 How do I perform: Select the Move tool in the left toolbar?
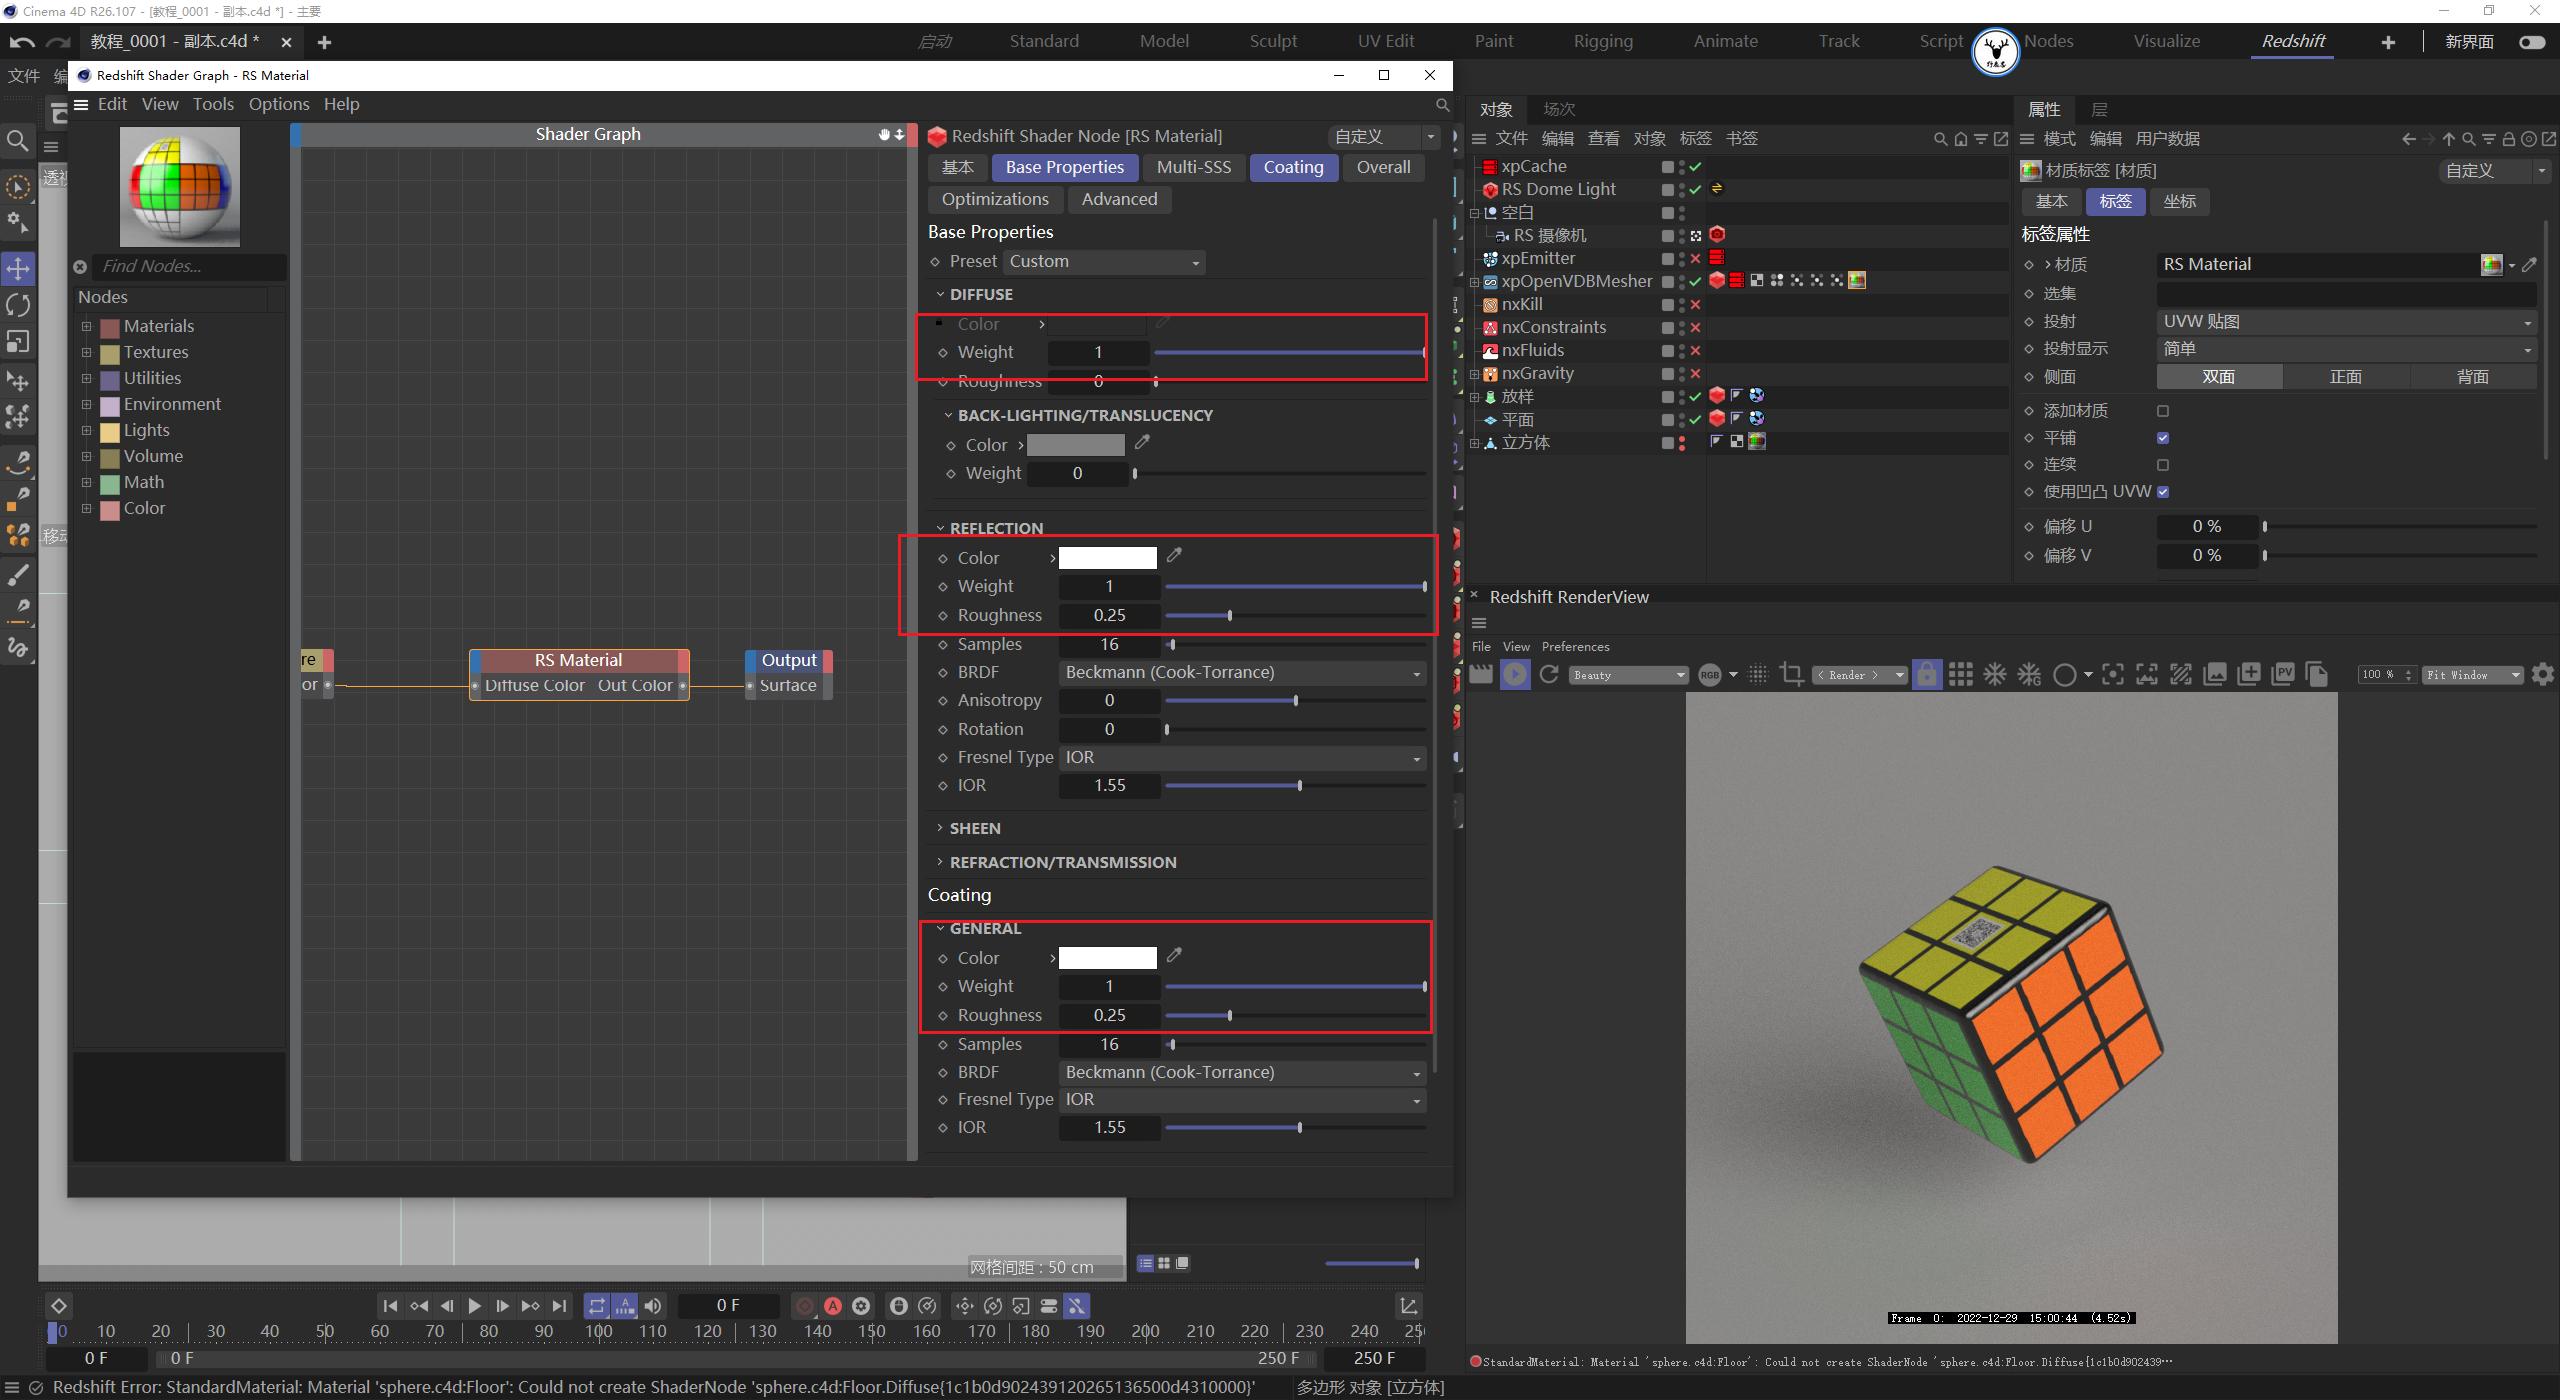pyautogui.click(x=18, y=268)
